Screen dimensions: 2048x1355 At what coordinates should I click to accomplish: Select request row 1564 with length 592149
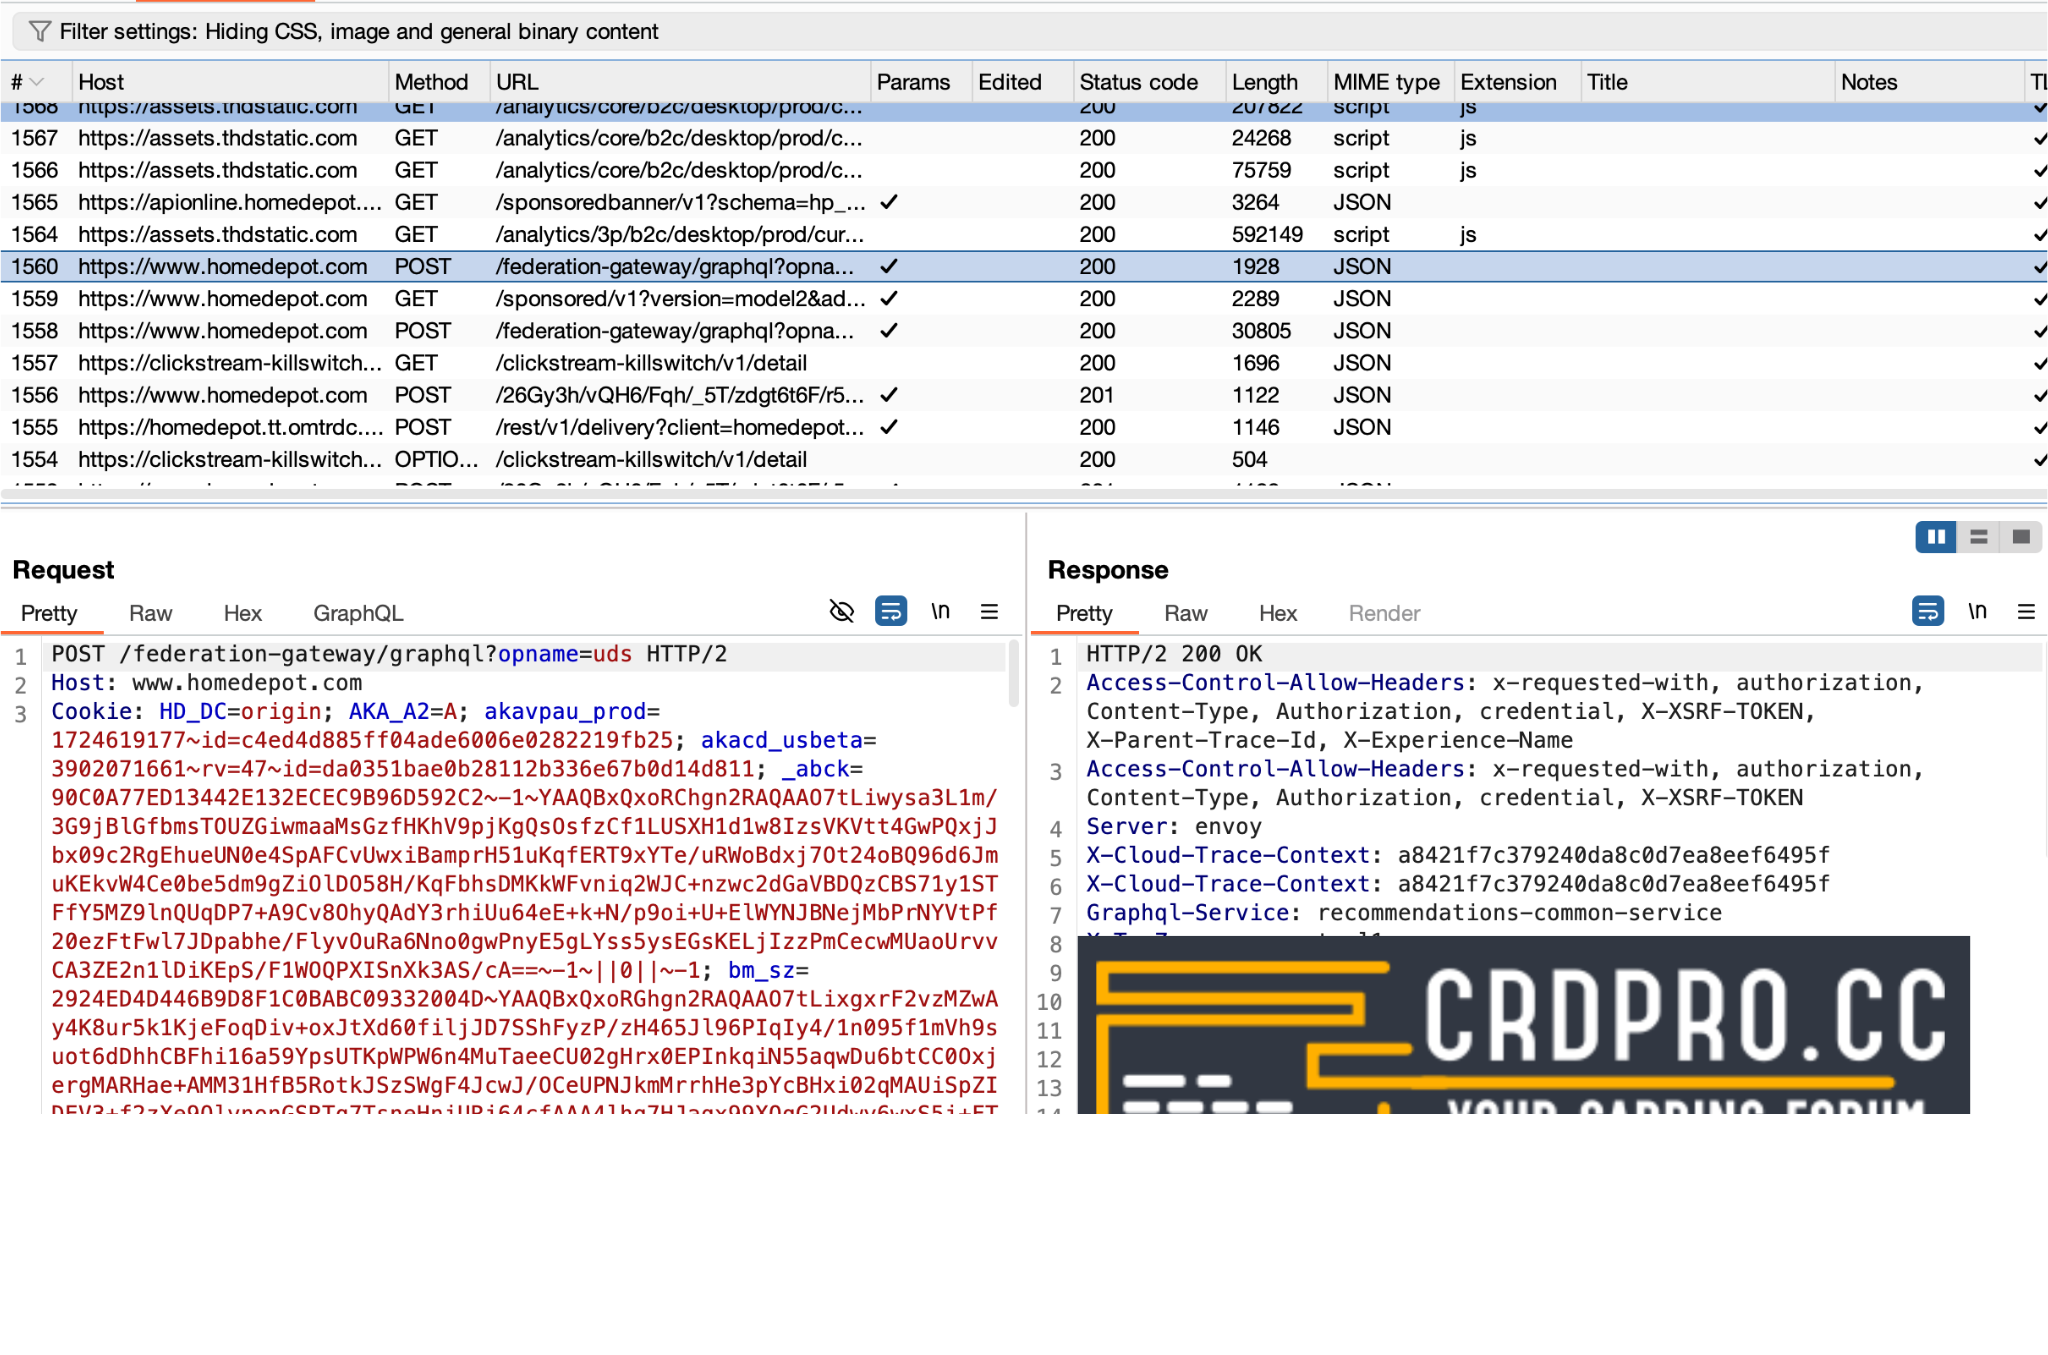tap(1024, 234)
